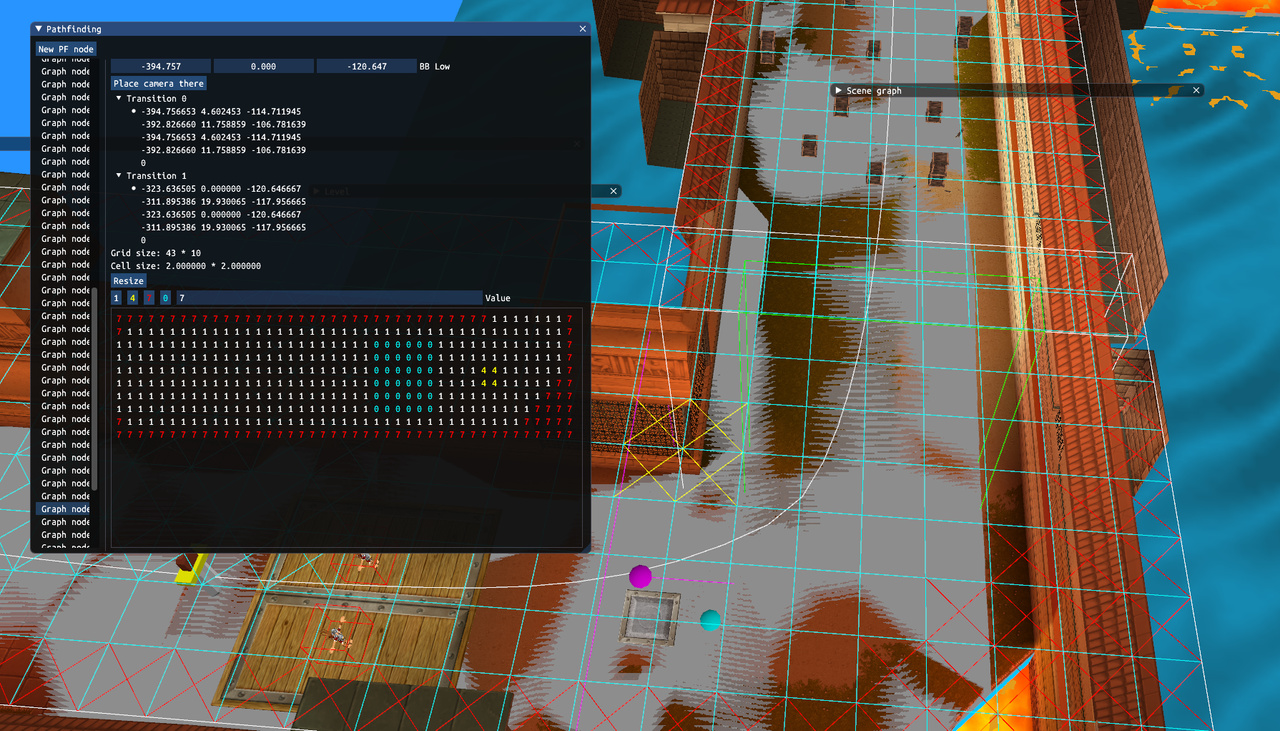Collapse the Transition 0 tree node
The width and height of the screenshot is (1280, 731).
click(119, 99)
